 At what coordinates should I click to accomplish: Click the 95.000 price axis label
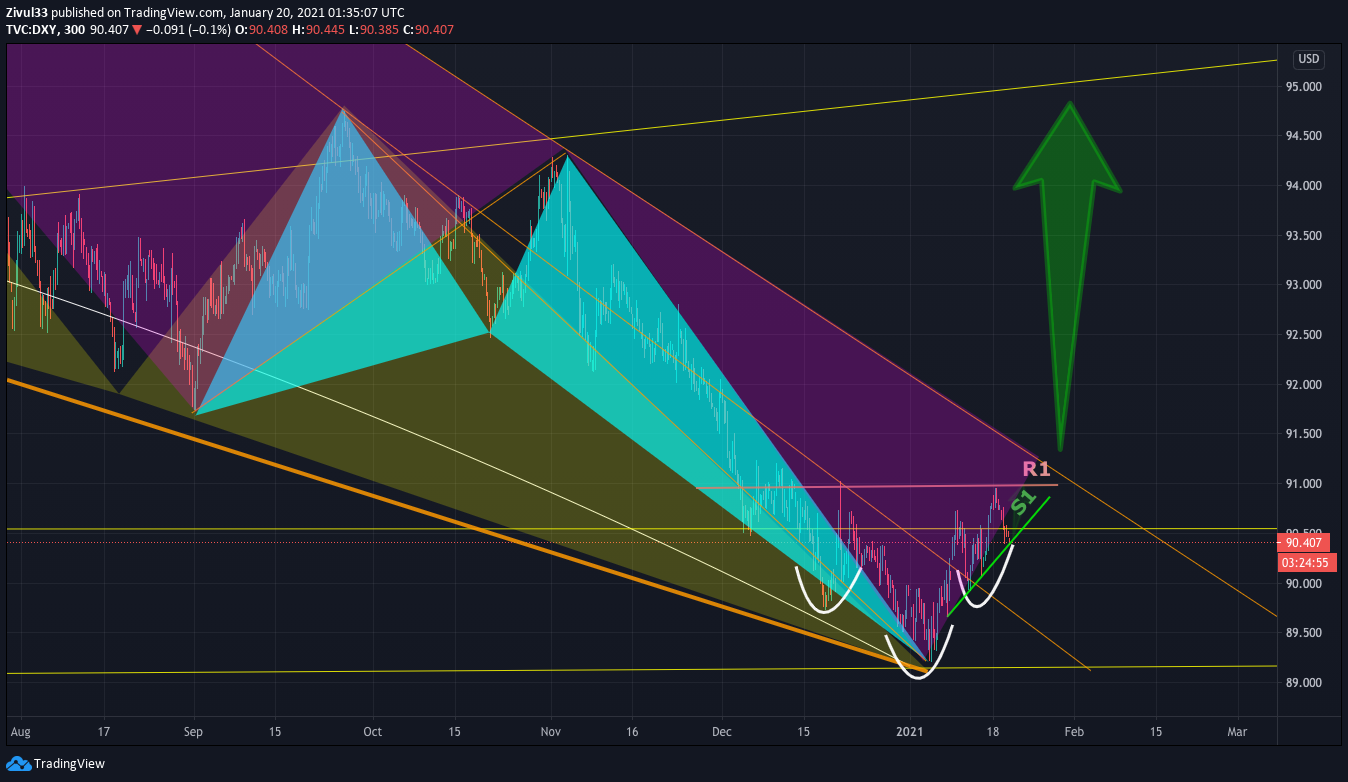(1304, 87)
